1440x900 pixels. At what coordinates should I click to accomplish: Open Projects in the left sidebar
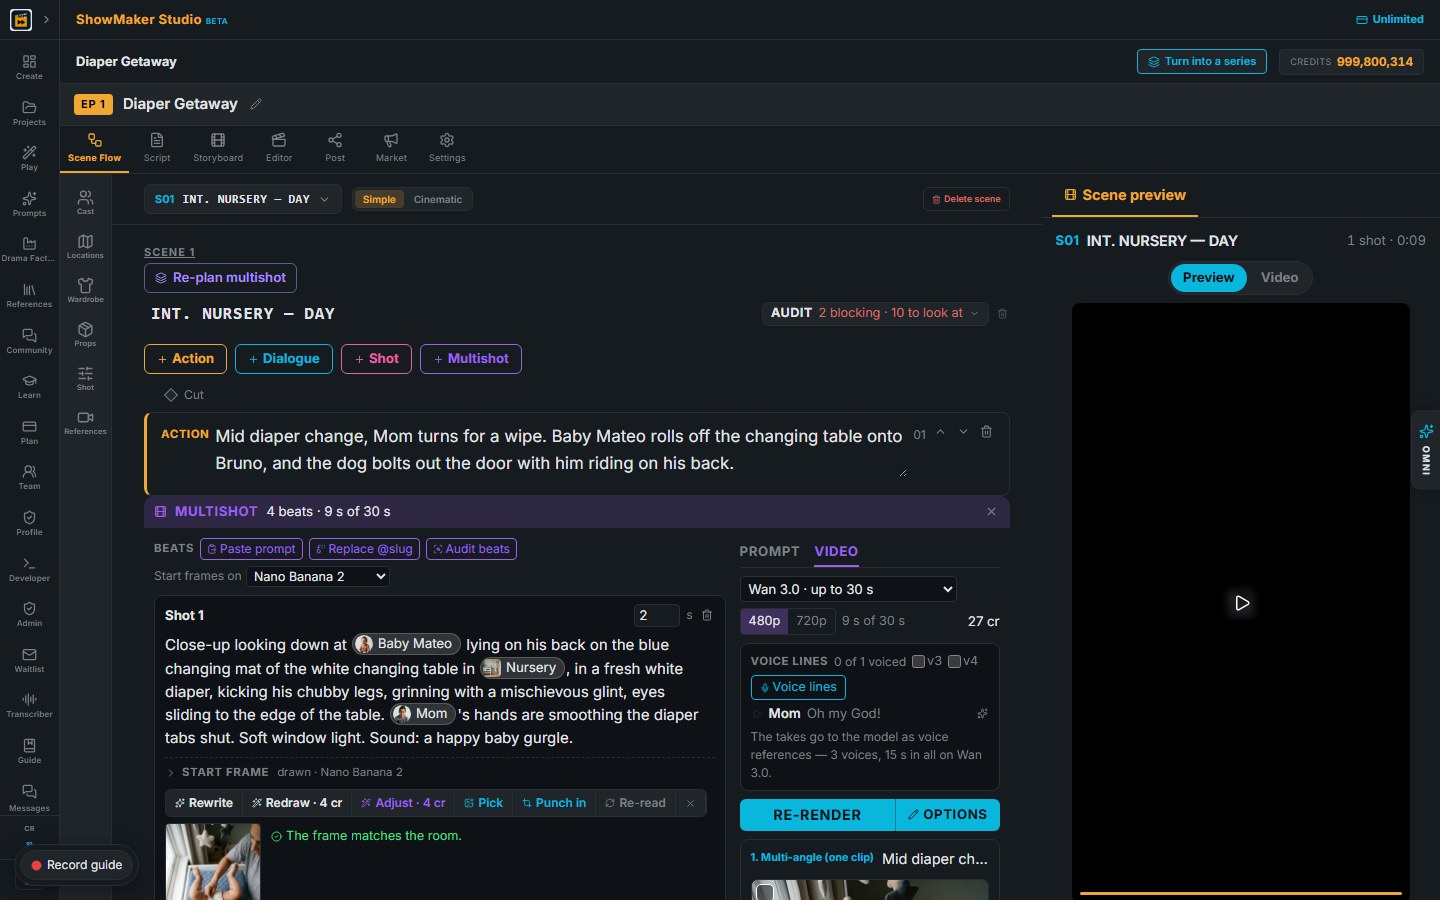point(29,113)
